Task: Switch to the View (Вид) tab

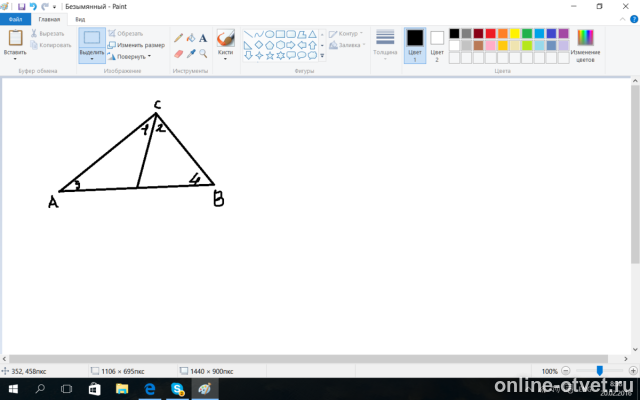Action: (x=81, y=19)
